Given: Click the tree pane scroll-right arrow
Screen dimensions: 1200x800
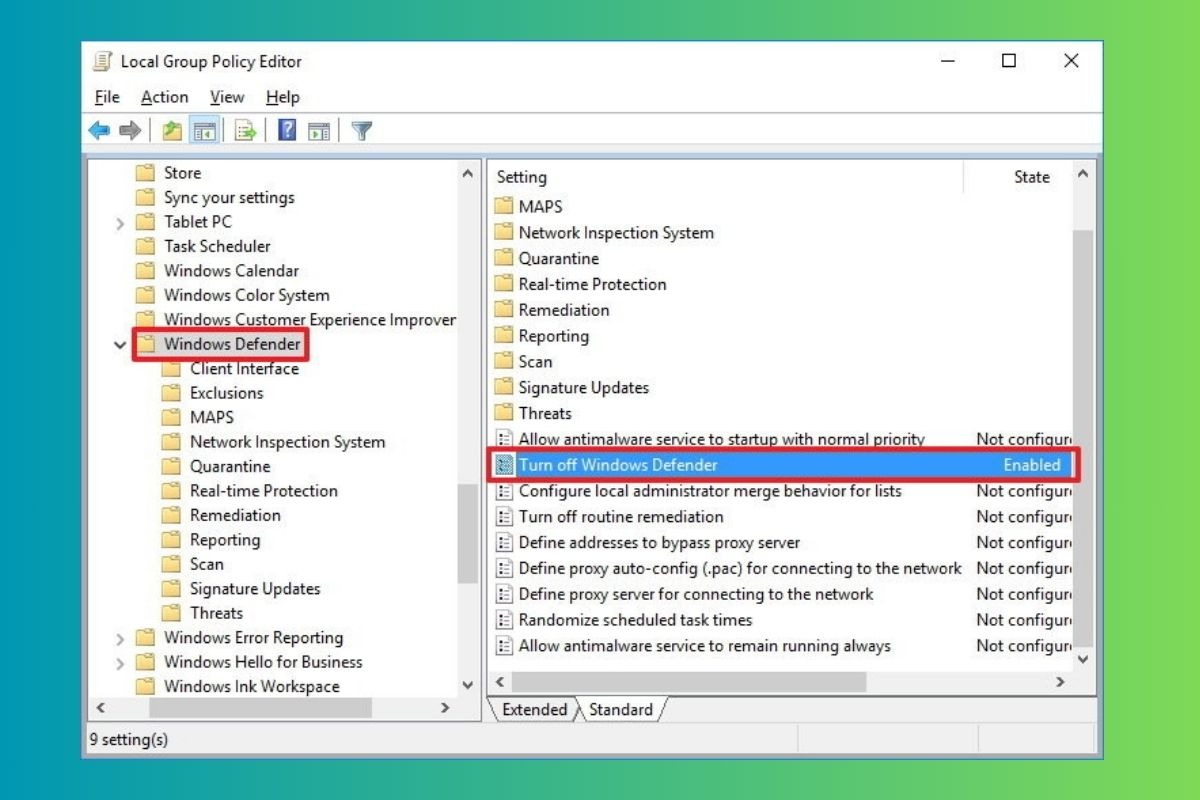Looking at the screenshot, I should [x=445, y=708].
